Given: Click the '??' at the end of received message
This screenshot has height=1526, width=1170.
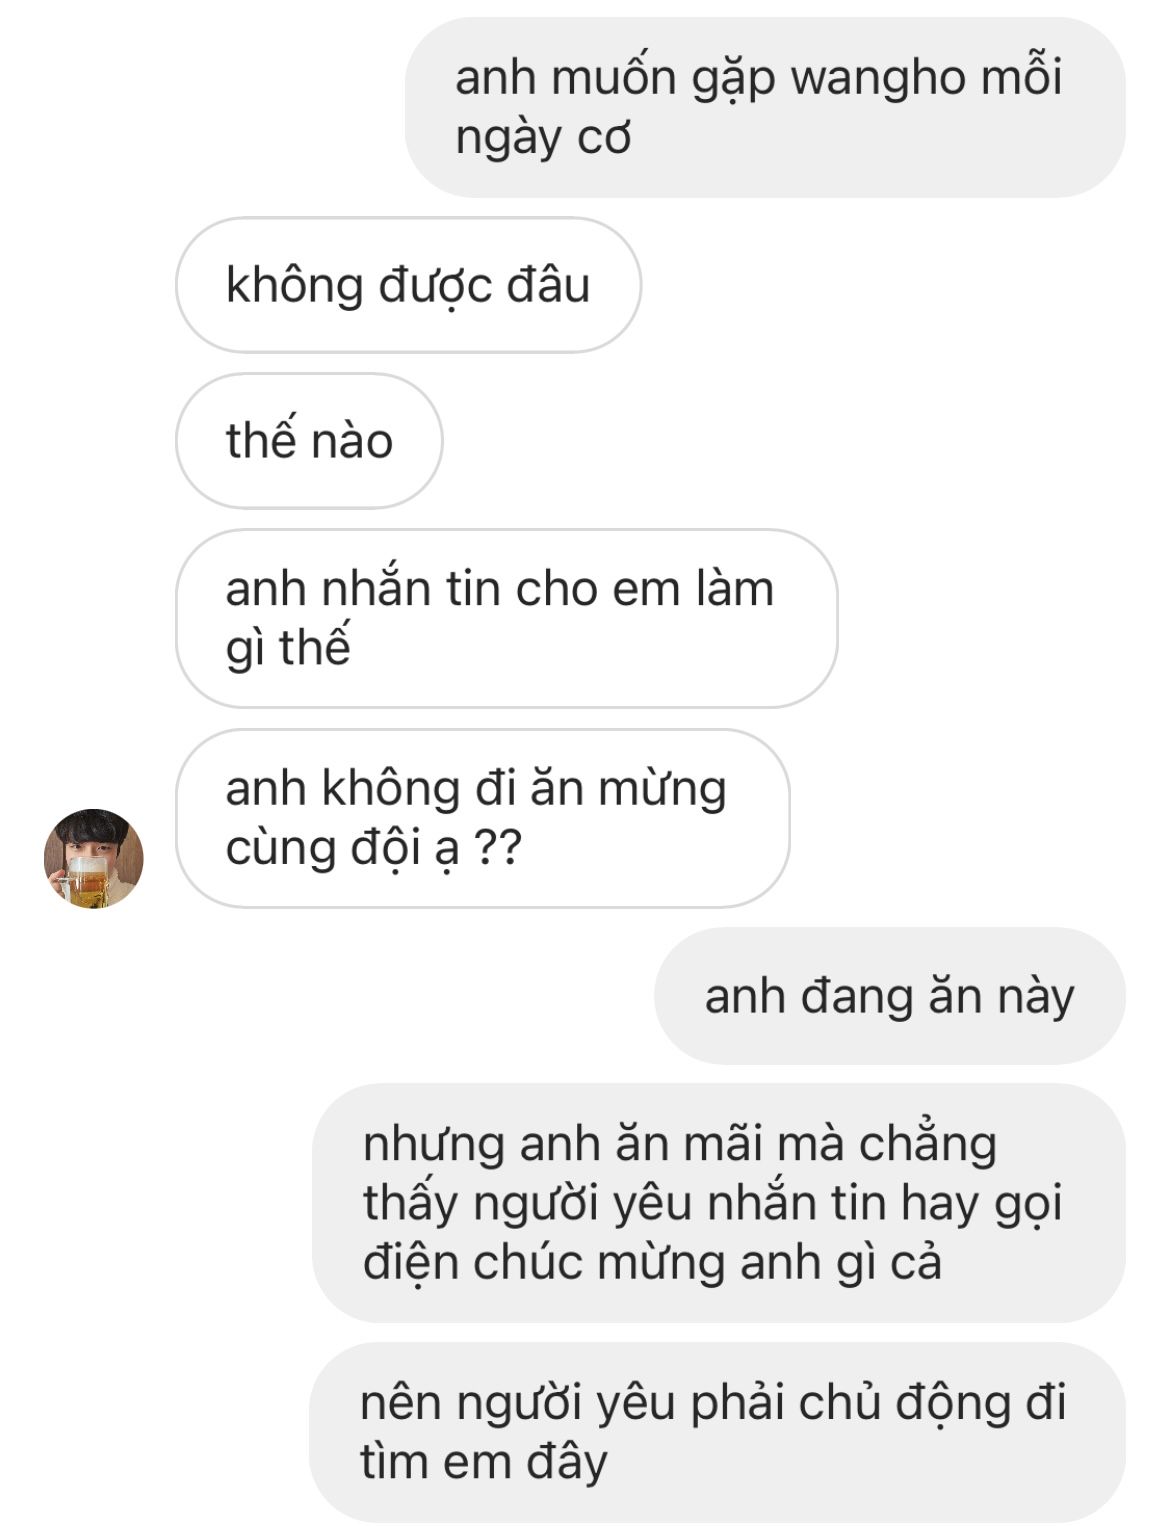Looking at the screenshot, I should pyautogui.click(x=496, y=849).
